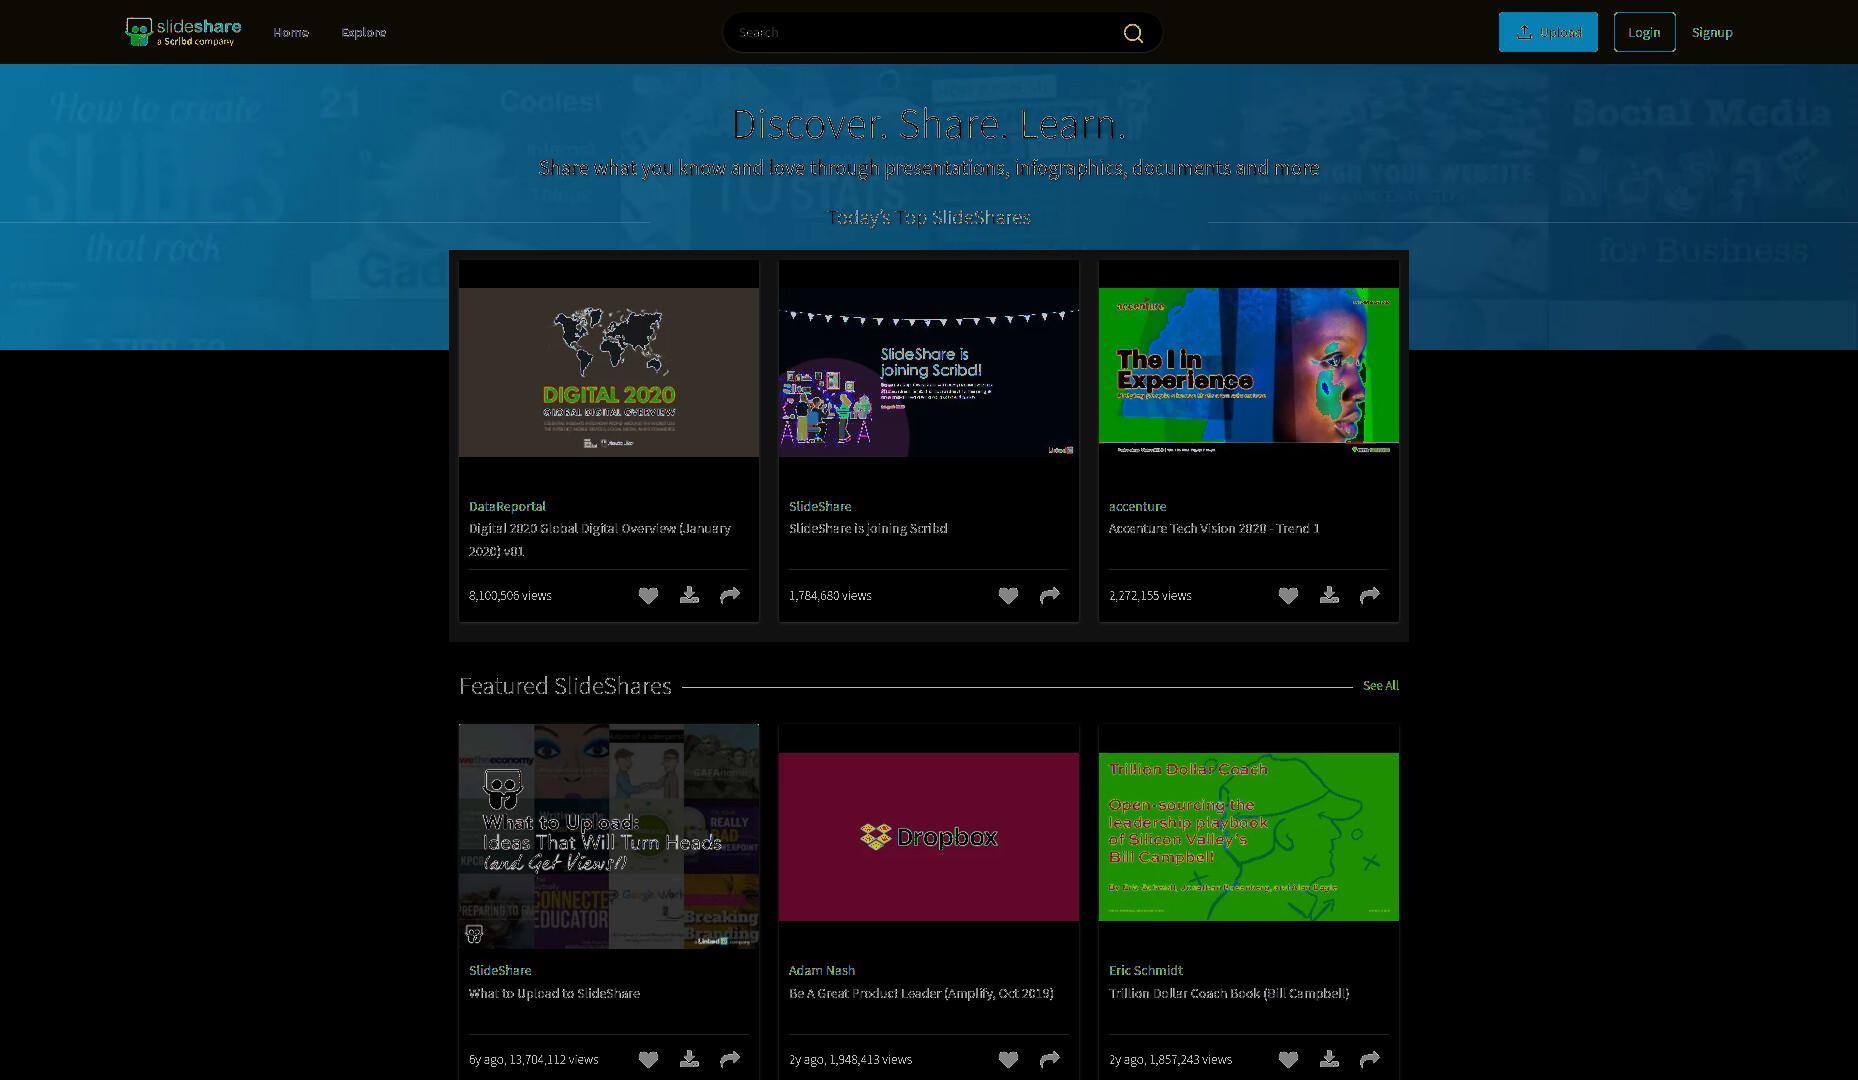Like the What to Upload to SlideShare deck
This screenshot has height=1080, width=1858.
(x=648, y=1059)
